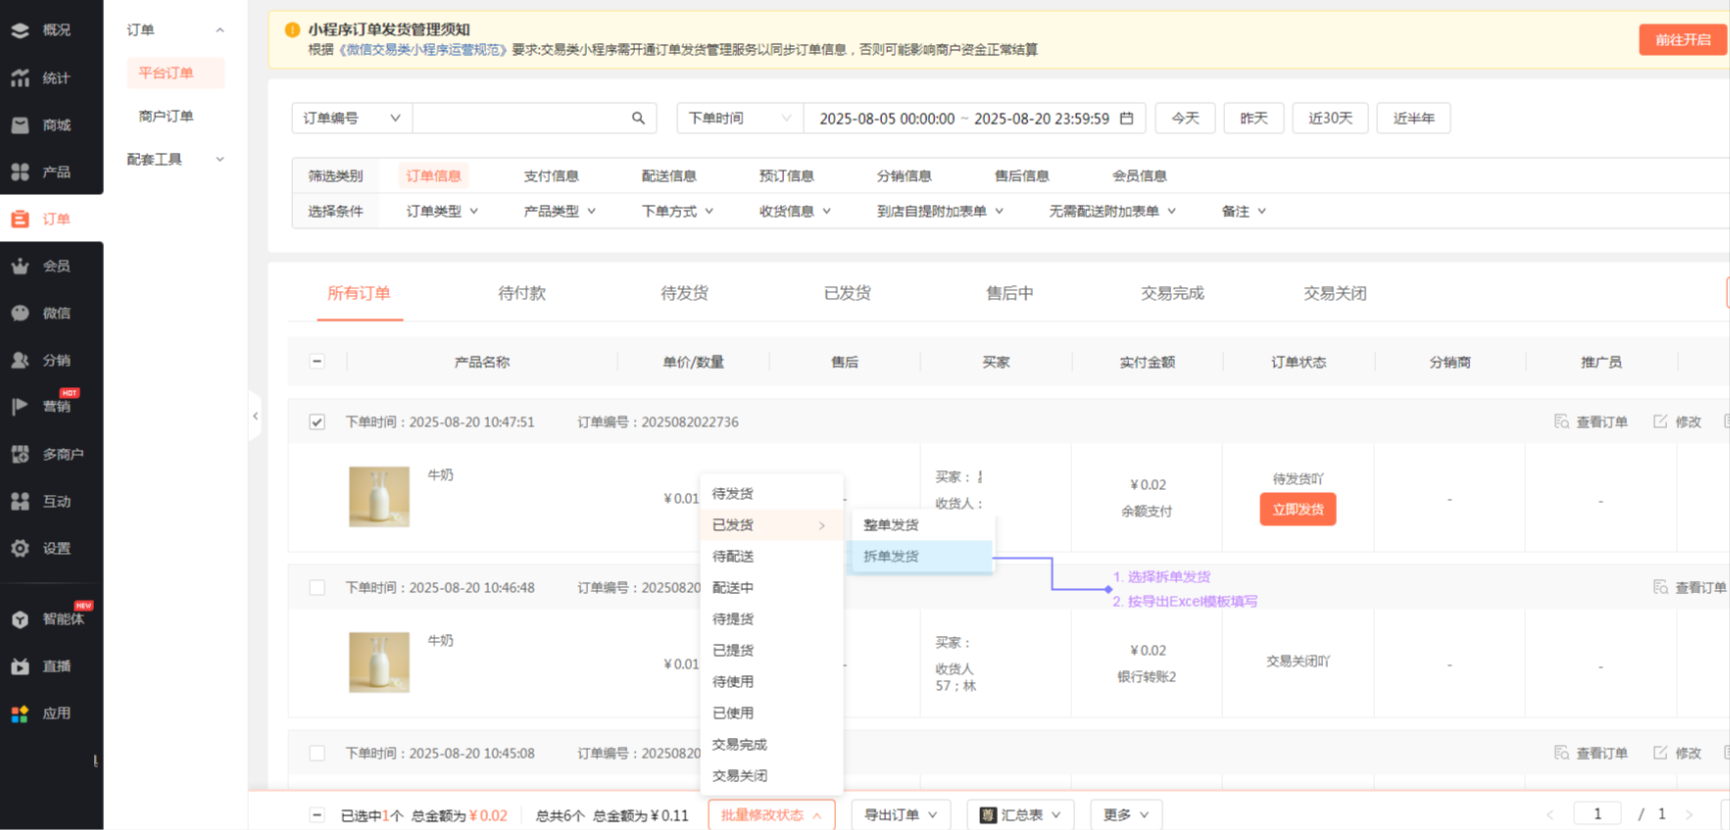Open the 统计 statistics sidebar icon

pos(20,78)
